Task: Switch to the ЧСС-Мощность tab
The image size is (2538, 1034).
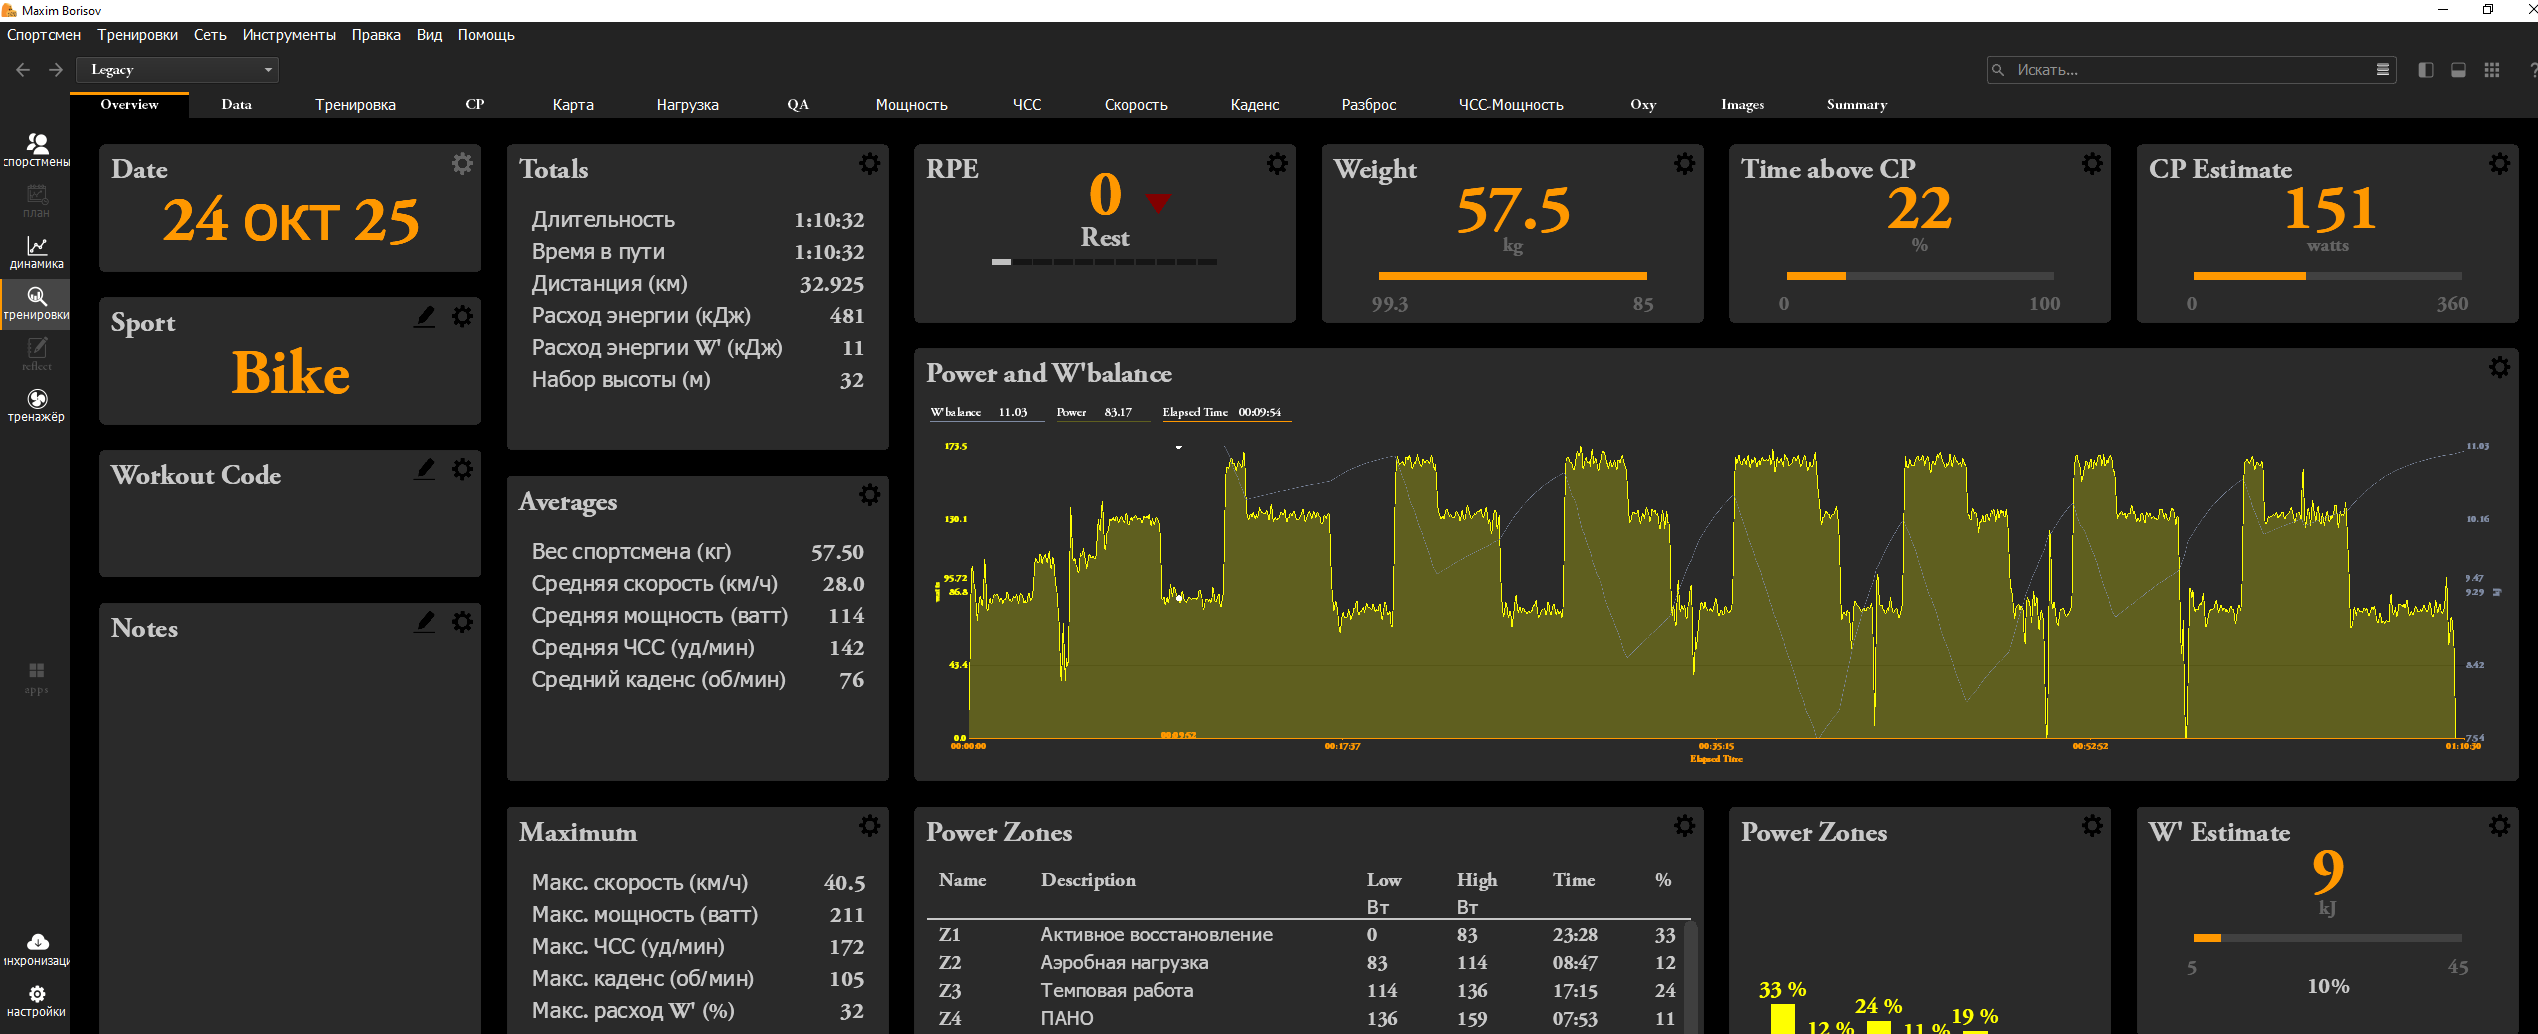Action: tap(1510, 105)
